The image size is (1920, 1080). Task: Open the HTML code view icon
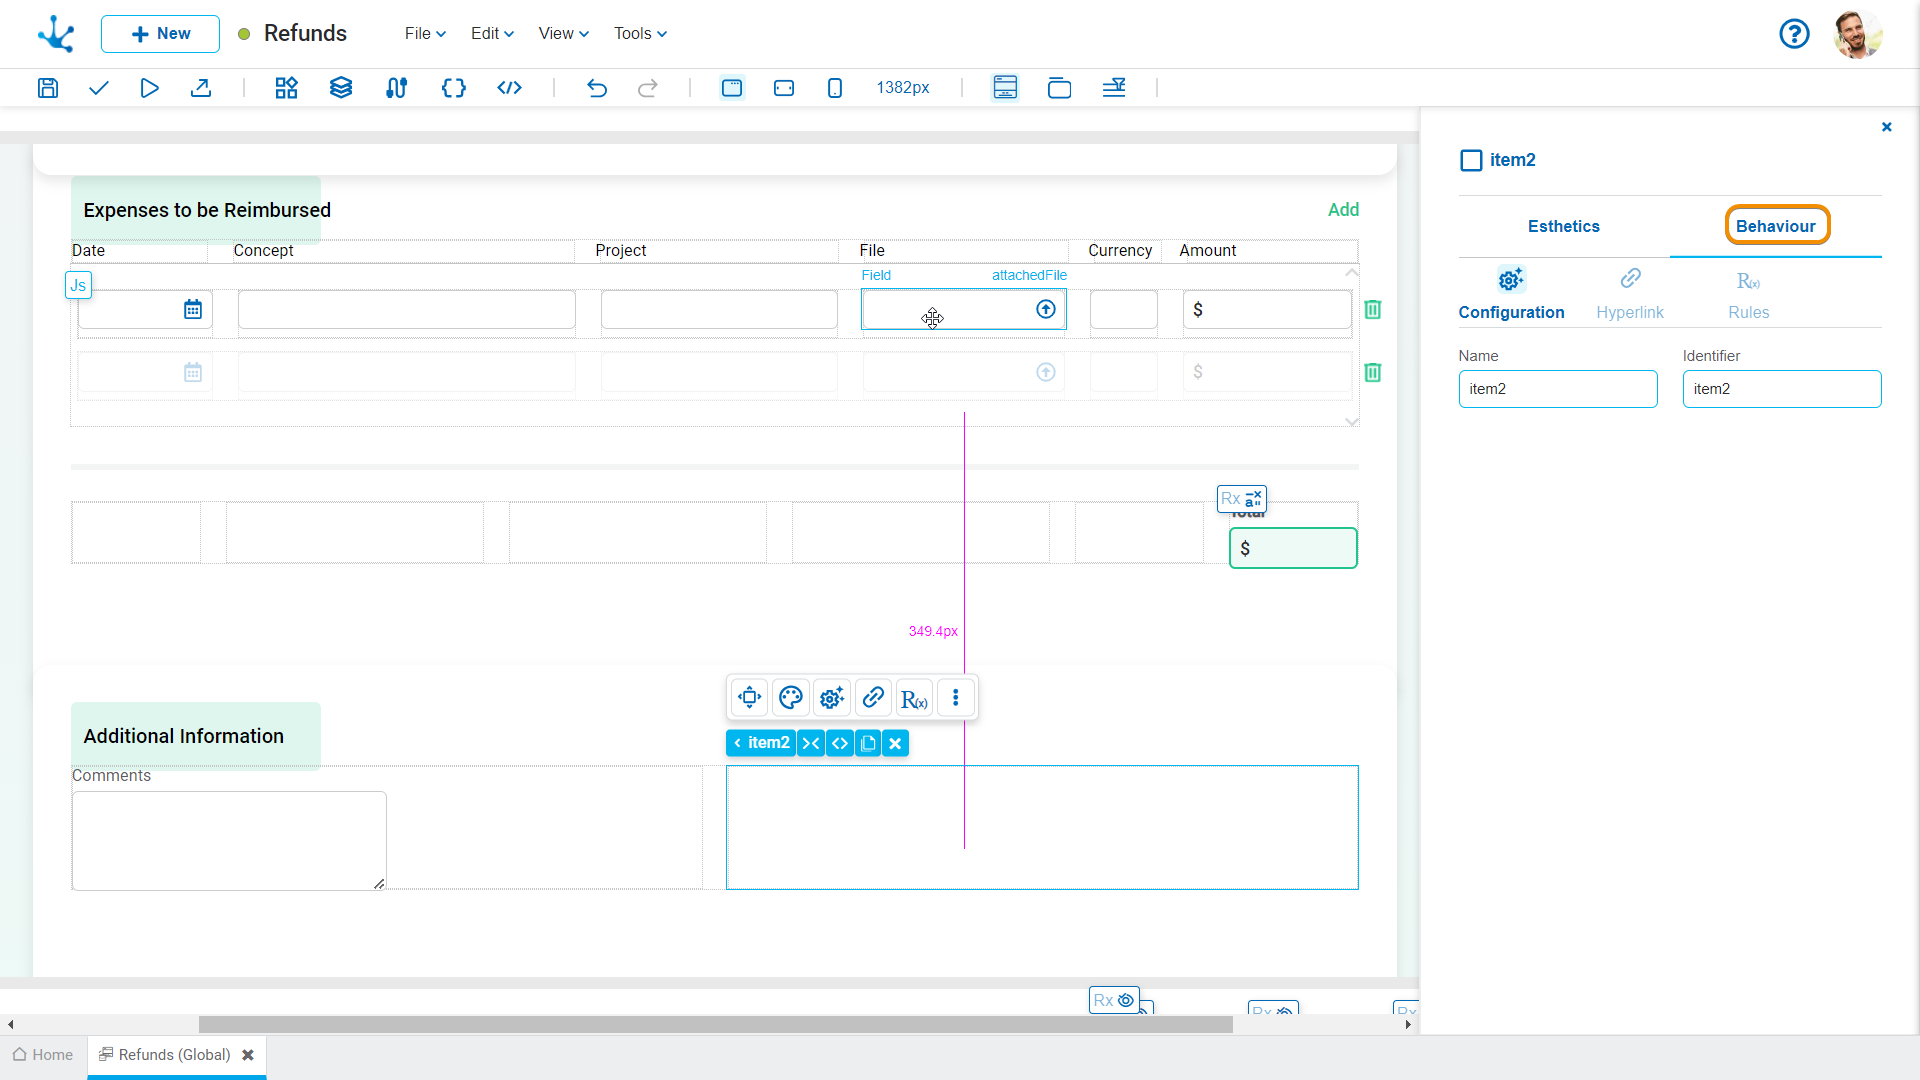pyautogui.click(x=509, y=88)
